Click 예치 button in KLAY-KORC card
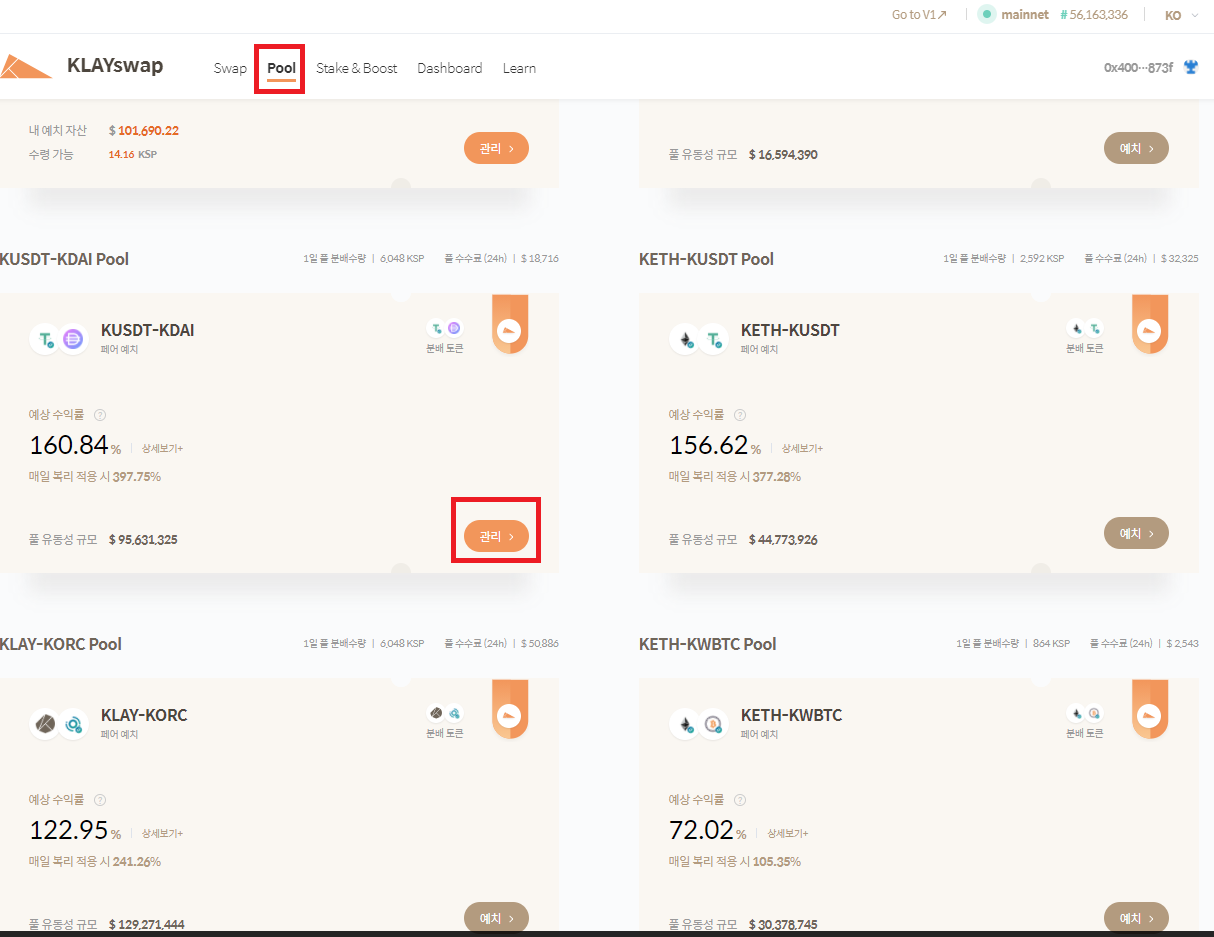 pyautogui.click(x=496, y=917)
